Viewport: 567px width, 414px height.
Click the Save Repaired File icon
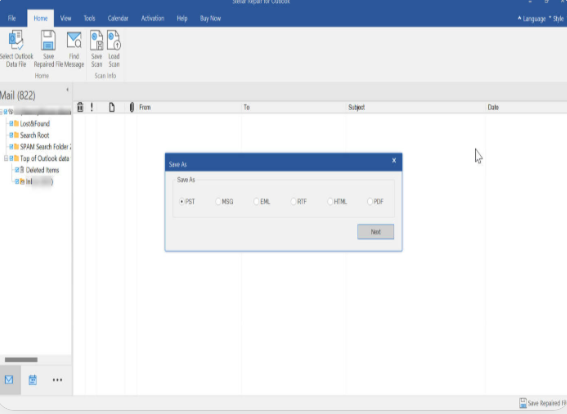48,40
